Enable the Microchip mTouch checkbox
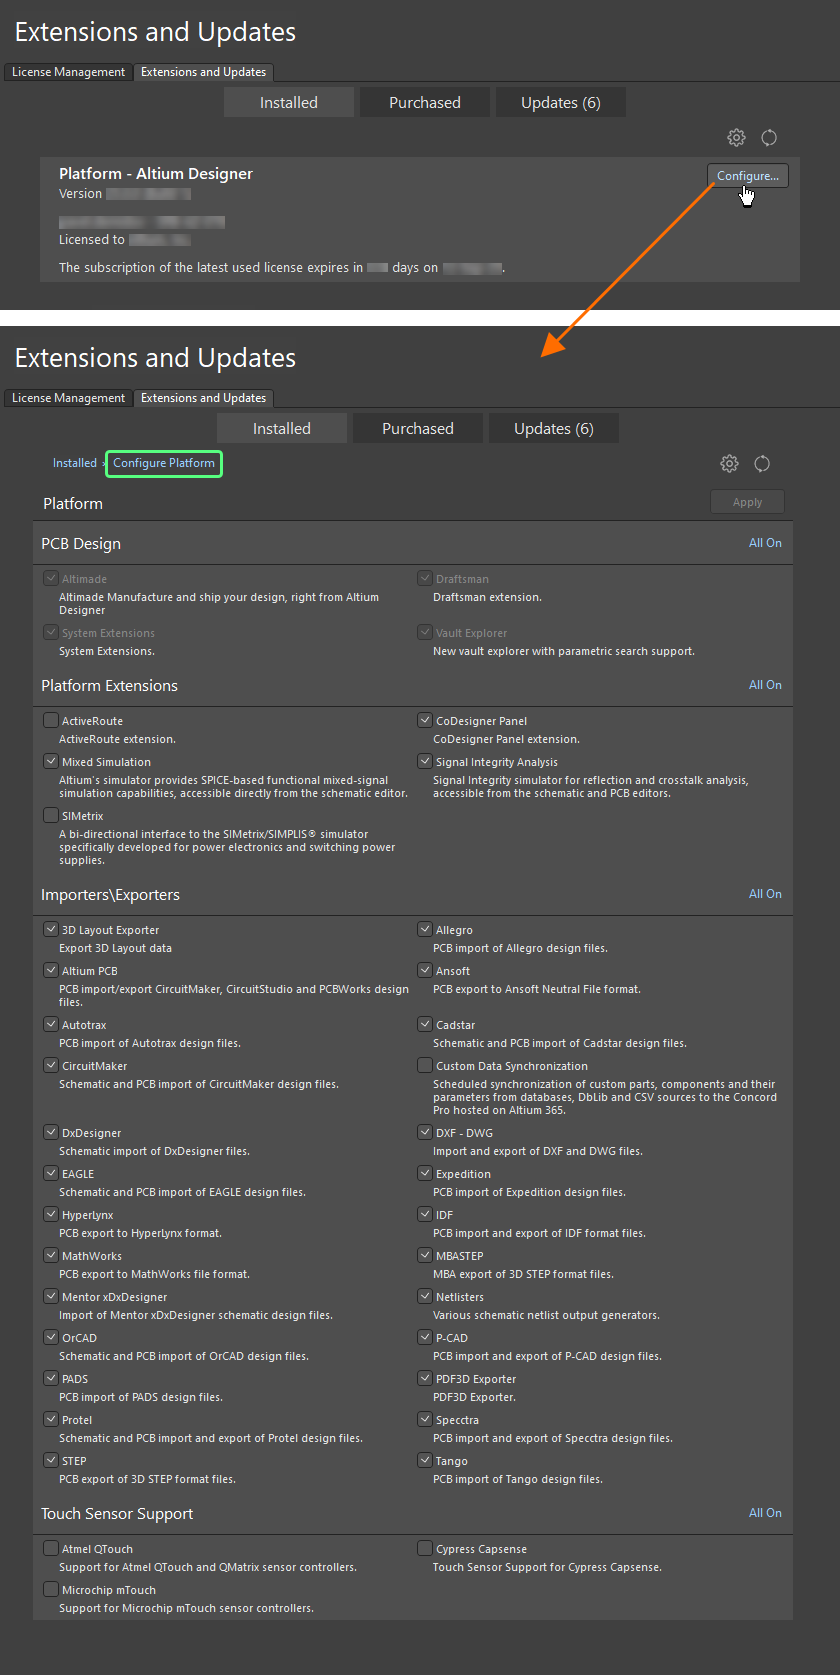The height and width of the screenshot is (1675, 840). tap(51, 1589)
